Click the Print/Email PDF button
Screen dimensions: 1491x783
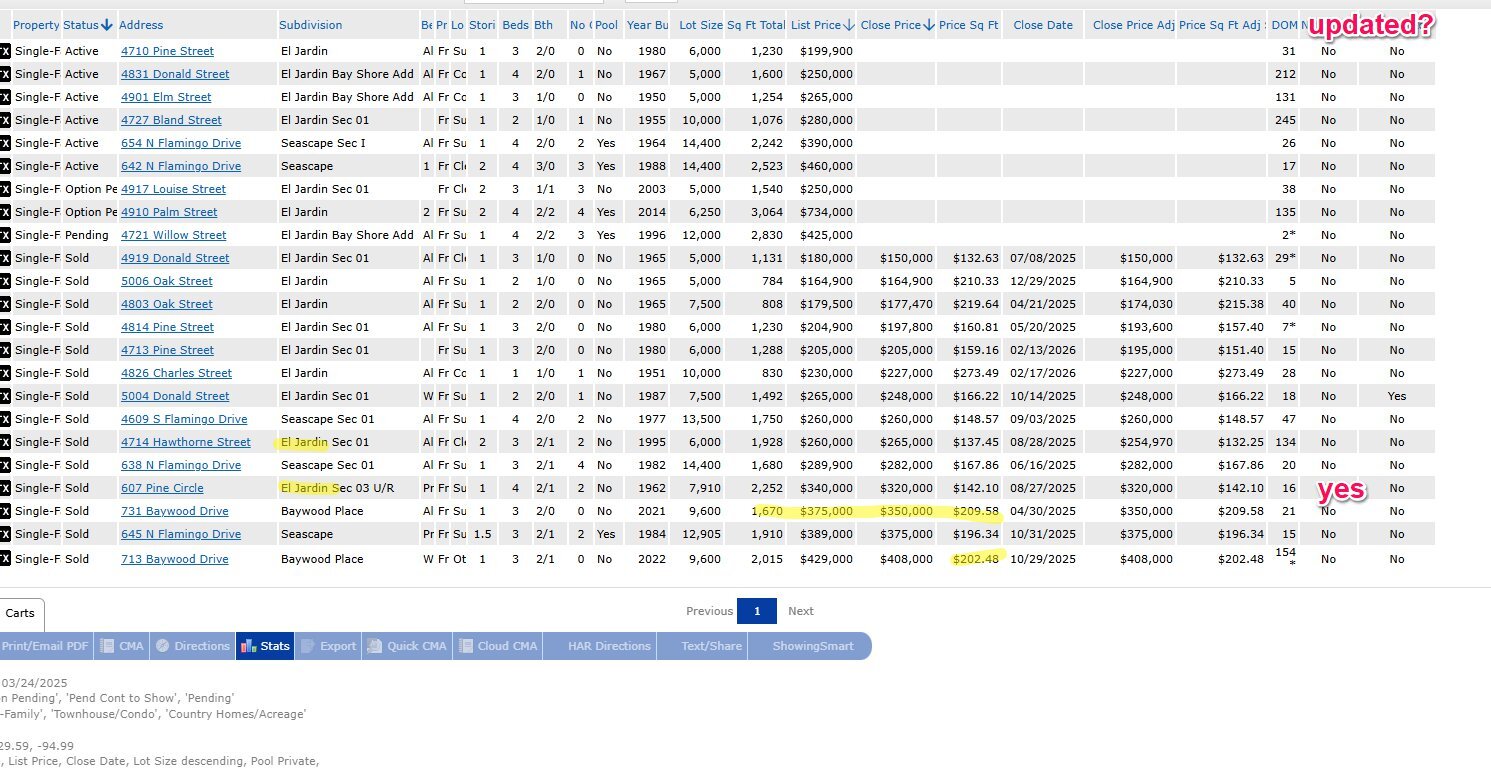pos(45,646)
